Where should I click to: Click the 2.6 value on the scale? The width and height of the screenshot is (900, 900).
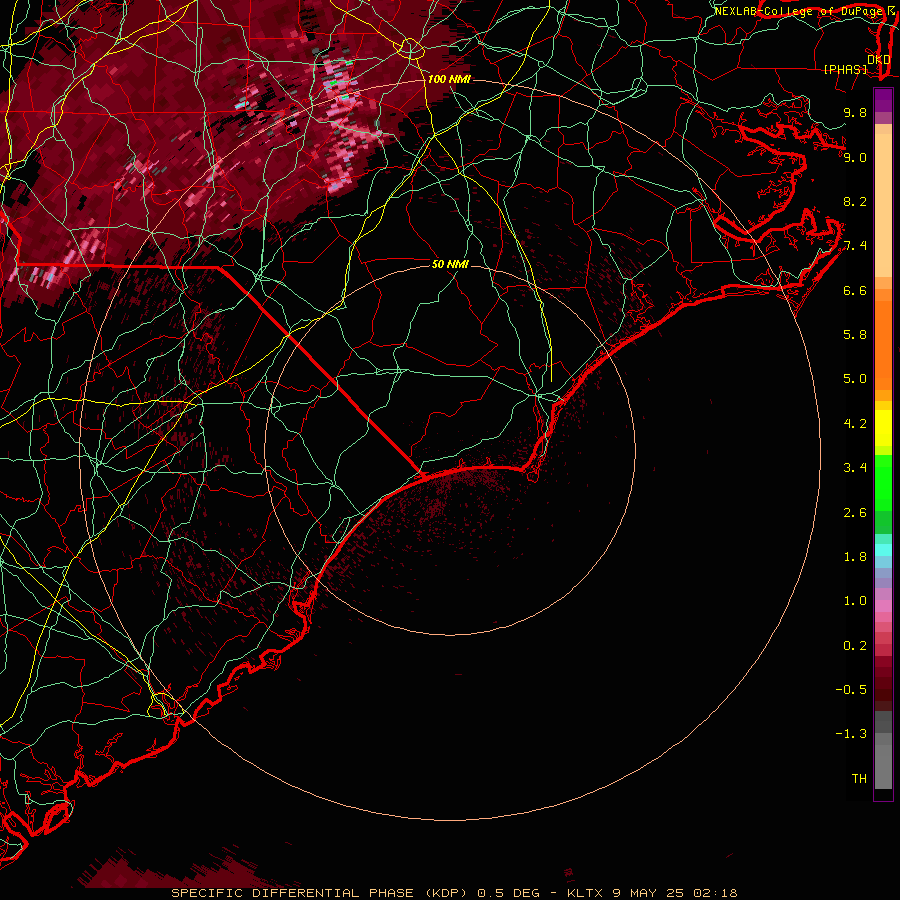[855, 513]
